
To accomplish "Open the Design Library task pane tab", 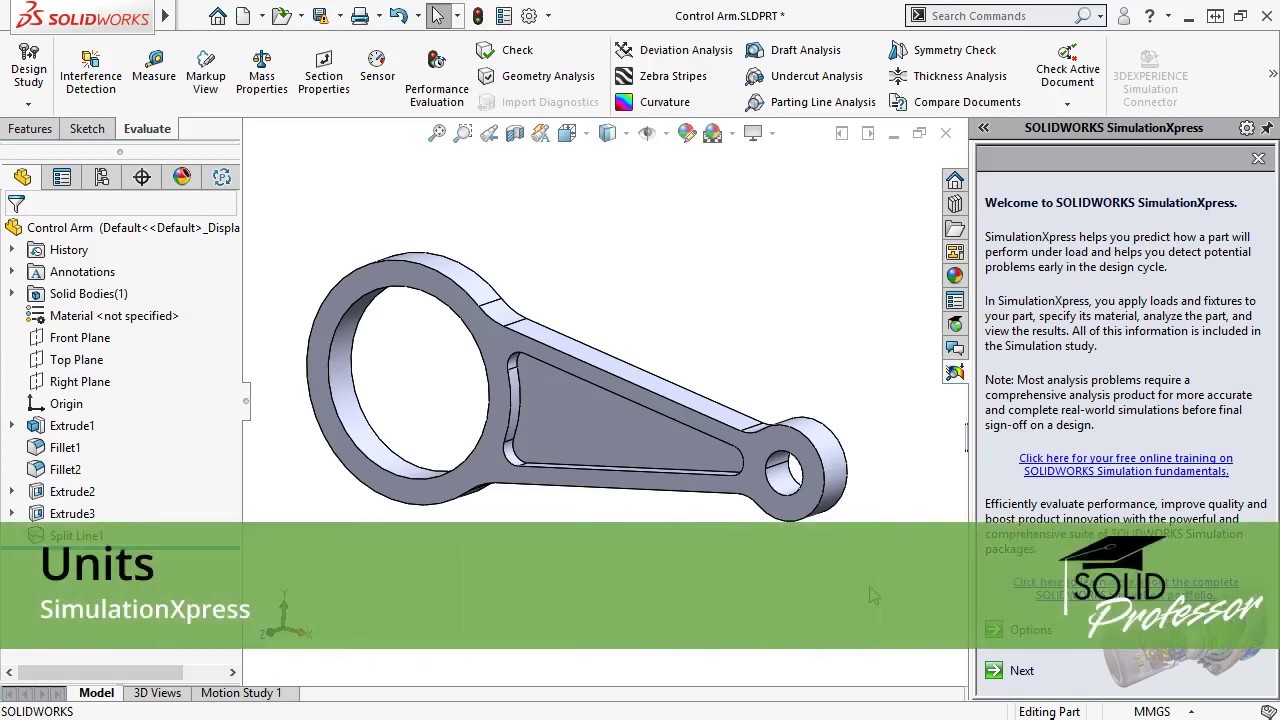I will tap(955, 204).
